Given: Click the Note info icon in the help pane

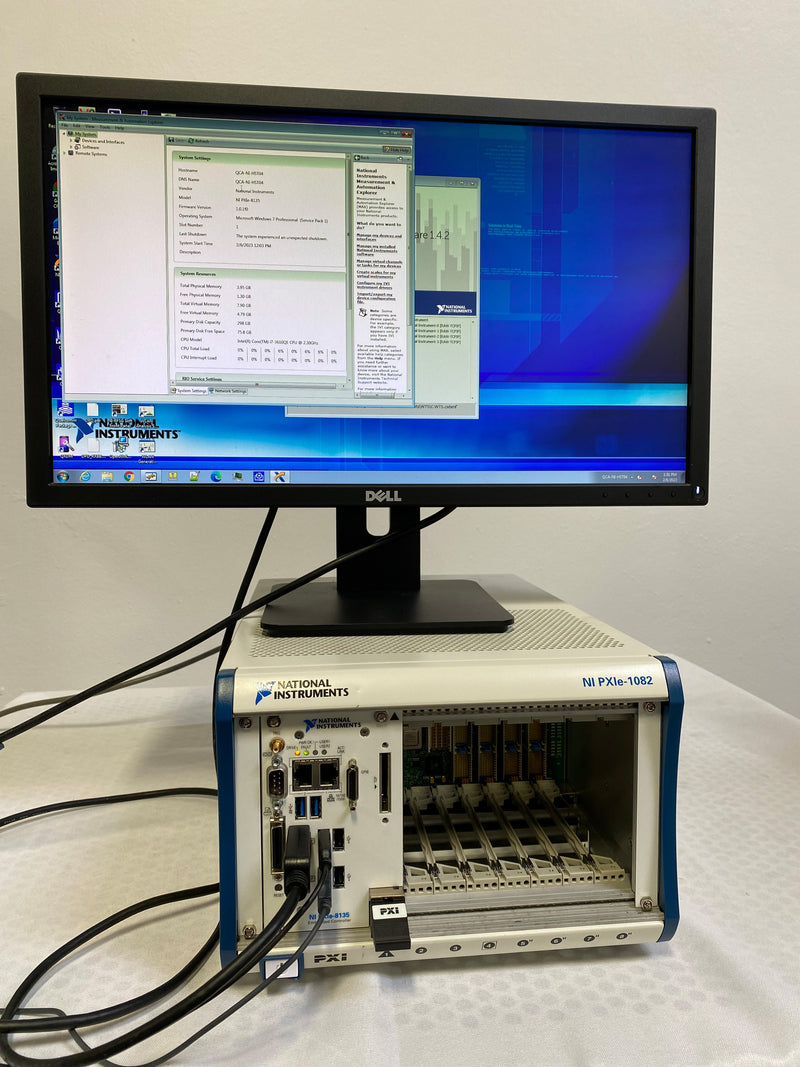Looking at the screenshot, I should (361, 312).
